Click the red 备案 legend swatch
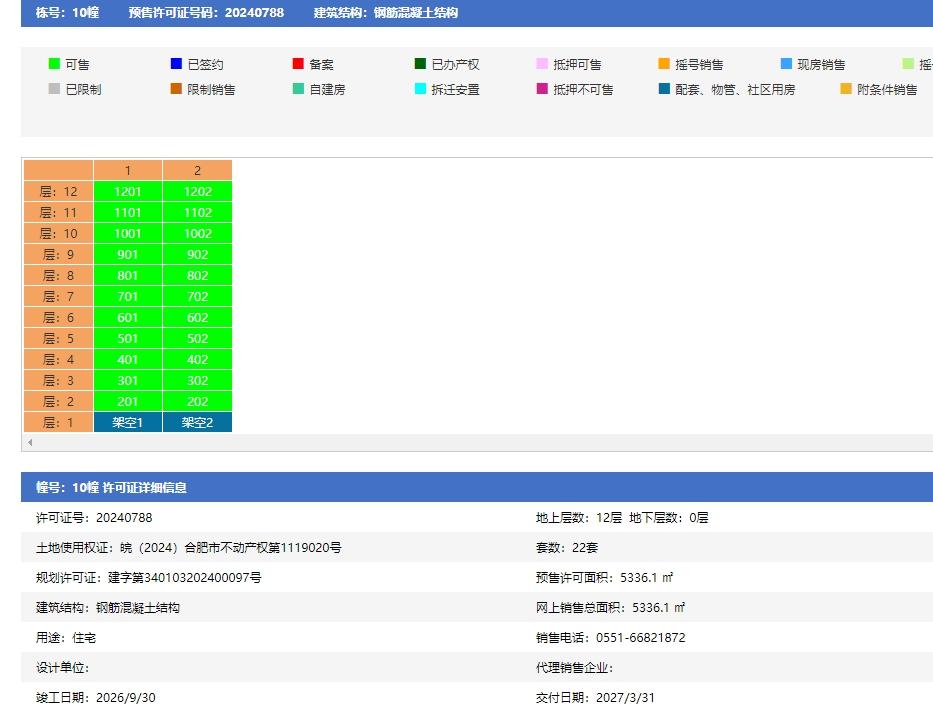The image size is (933, 715). pos(298,64)
